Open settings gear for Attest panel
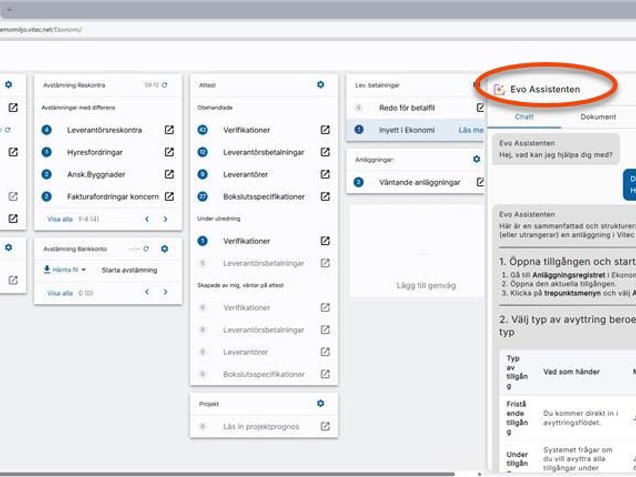 320,85
